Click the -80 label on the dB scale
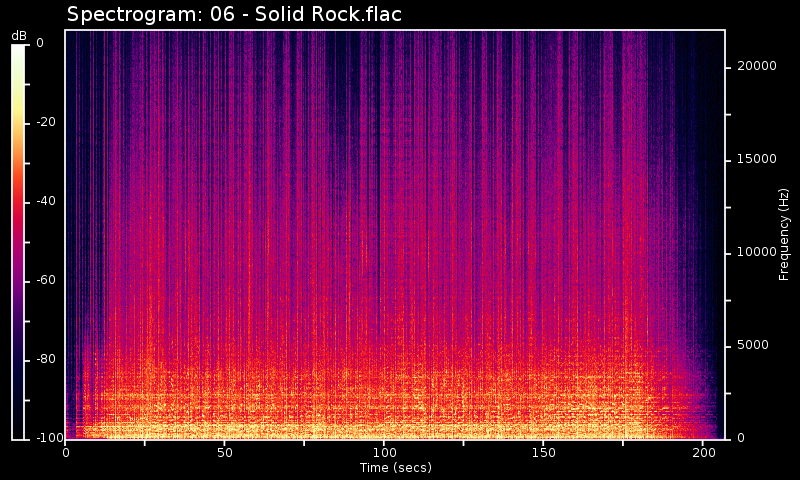The image size is (800, 480). [44, 359]
